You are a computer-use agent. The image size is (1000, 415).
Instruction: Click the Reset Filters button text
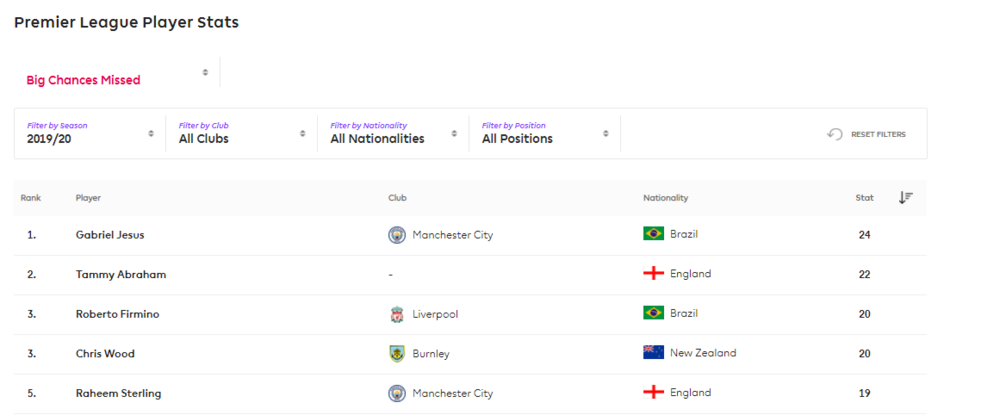tap(878, 135)
